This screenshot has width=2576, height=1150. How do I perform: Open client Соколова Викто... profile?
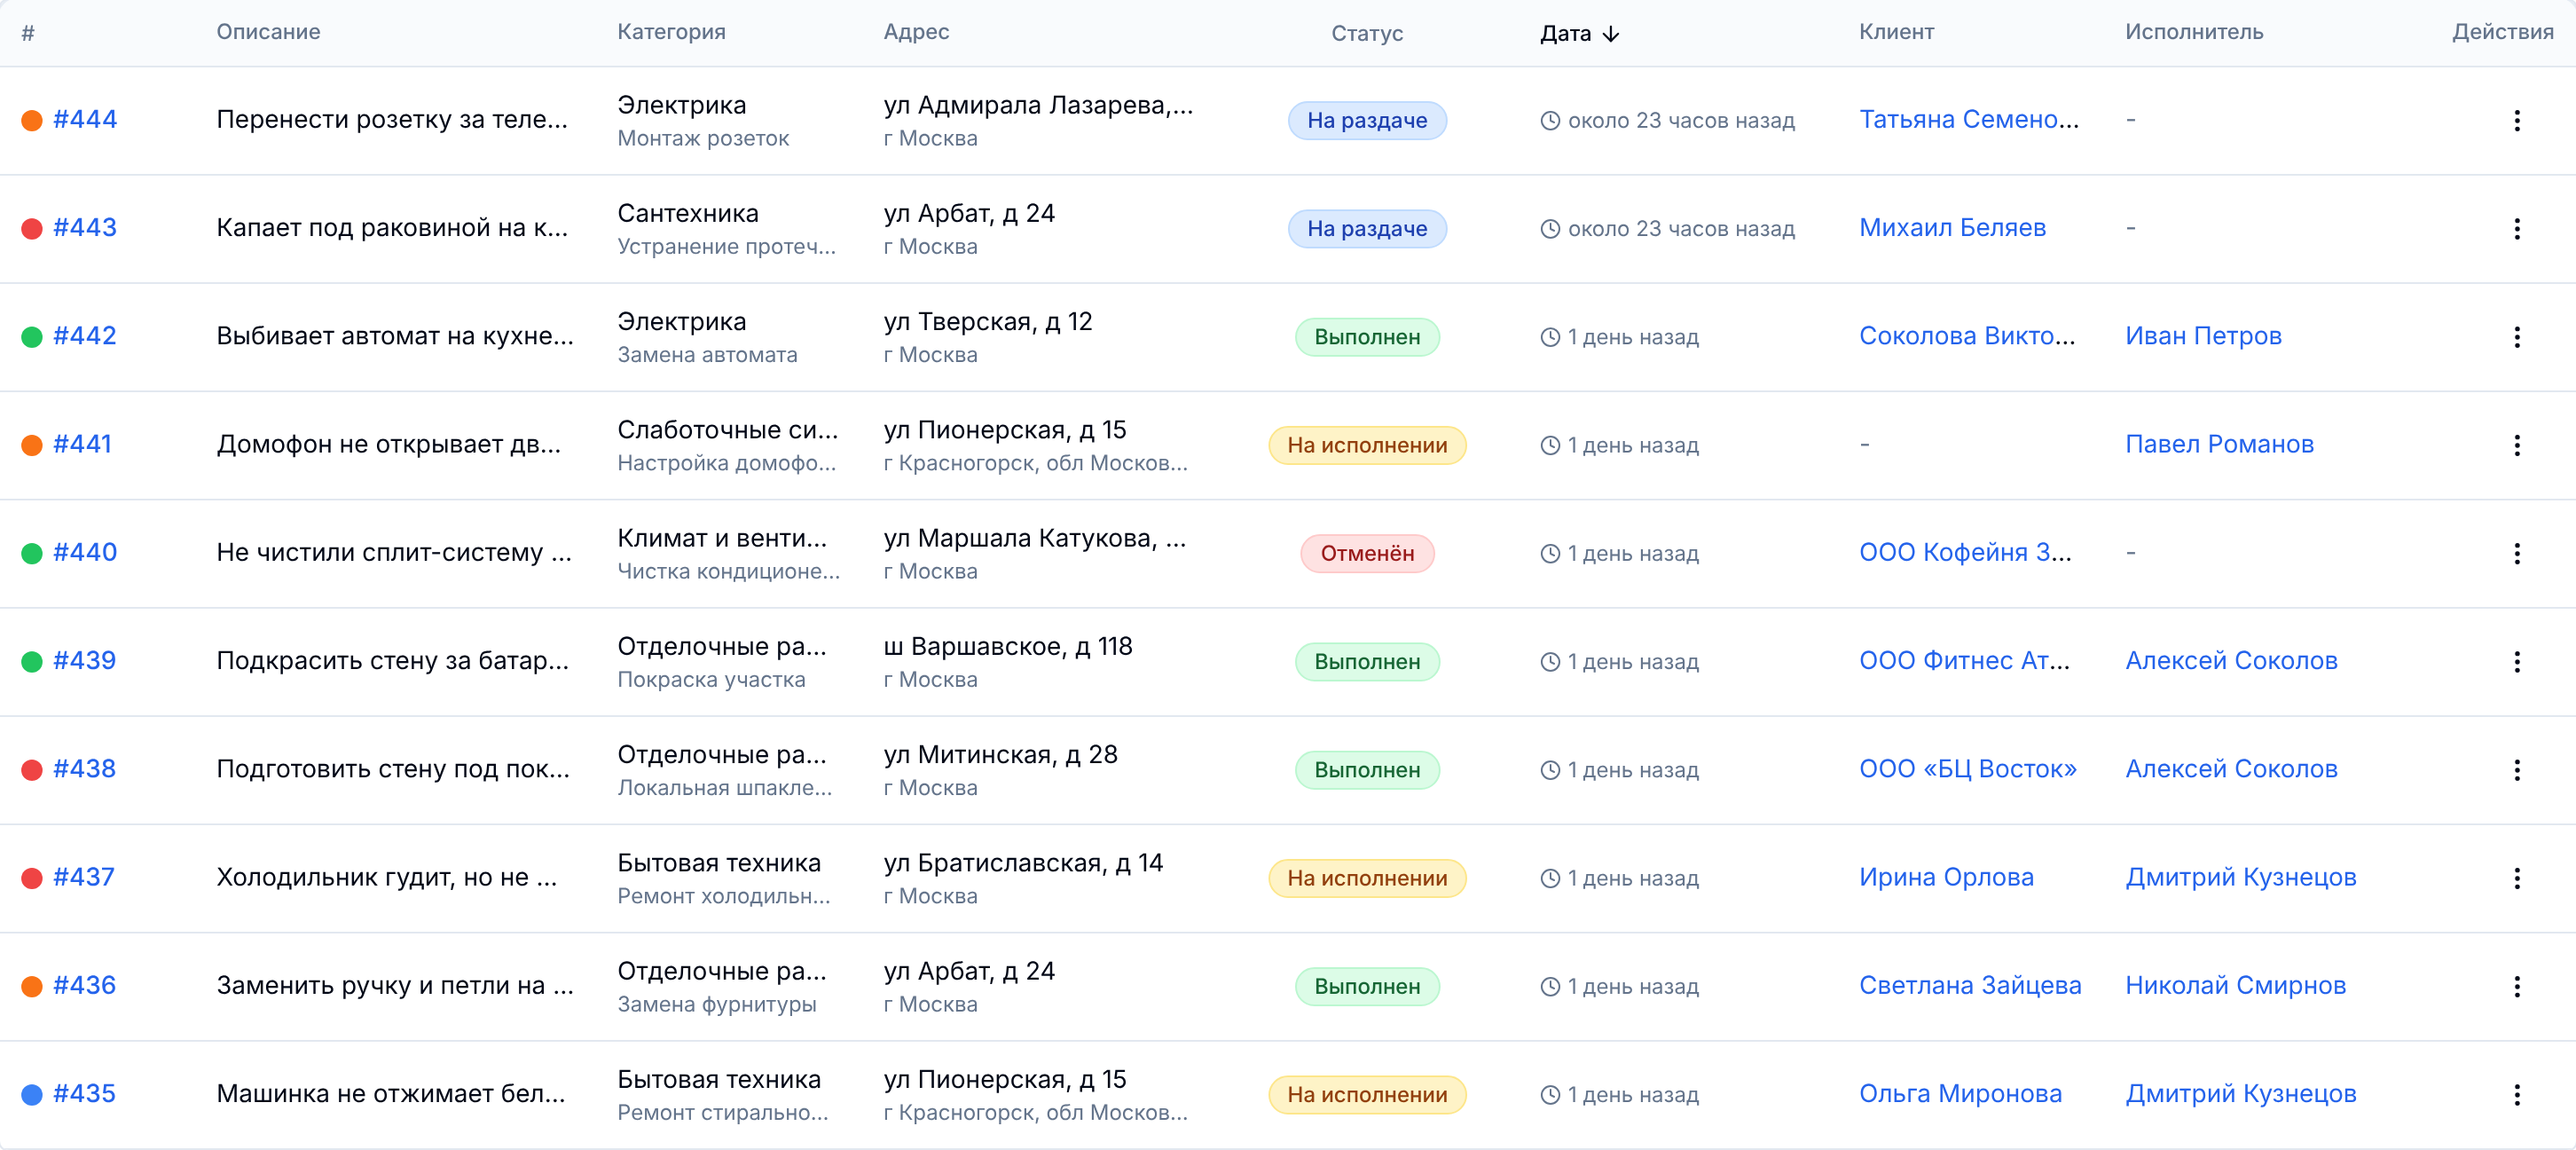pos(1966,335)
